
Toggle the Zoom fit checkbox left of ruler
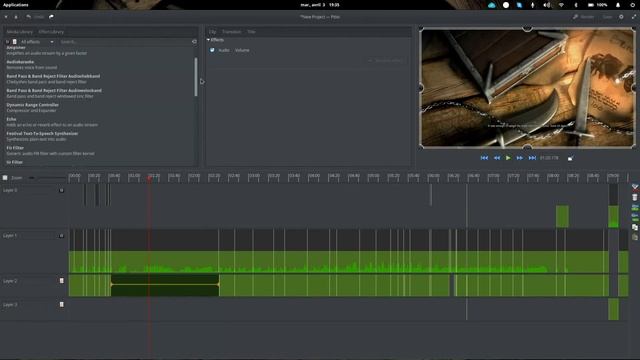(x=5, y=178)
